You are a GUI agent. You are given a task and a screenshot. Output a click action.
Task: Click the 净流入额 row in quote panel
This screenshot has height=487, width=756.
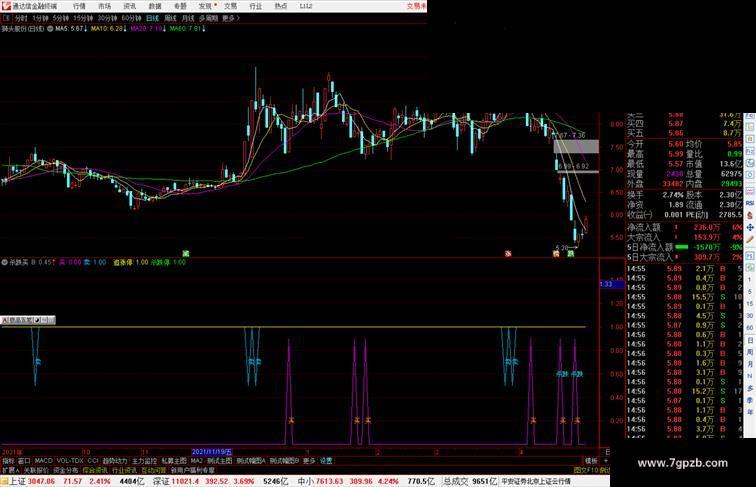coord(685,227)
